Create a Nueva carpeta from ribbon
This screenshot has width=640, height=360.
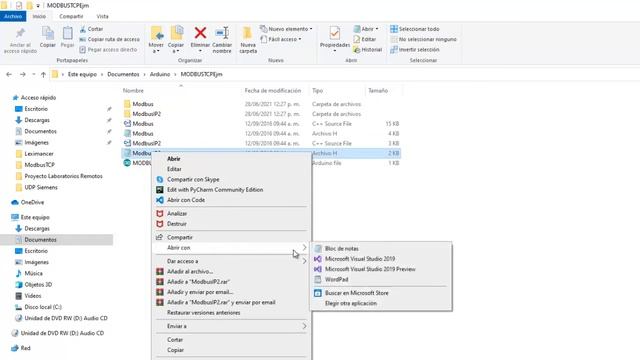[248, 40]
